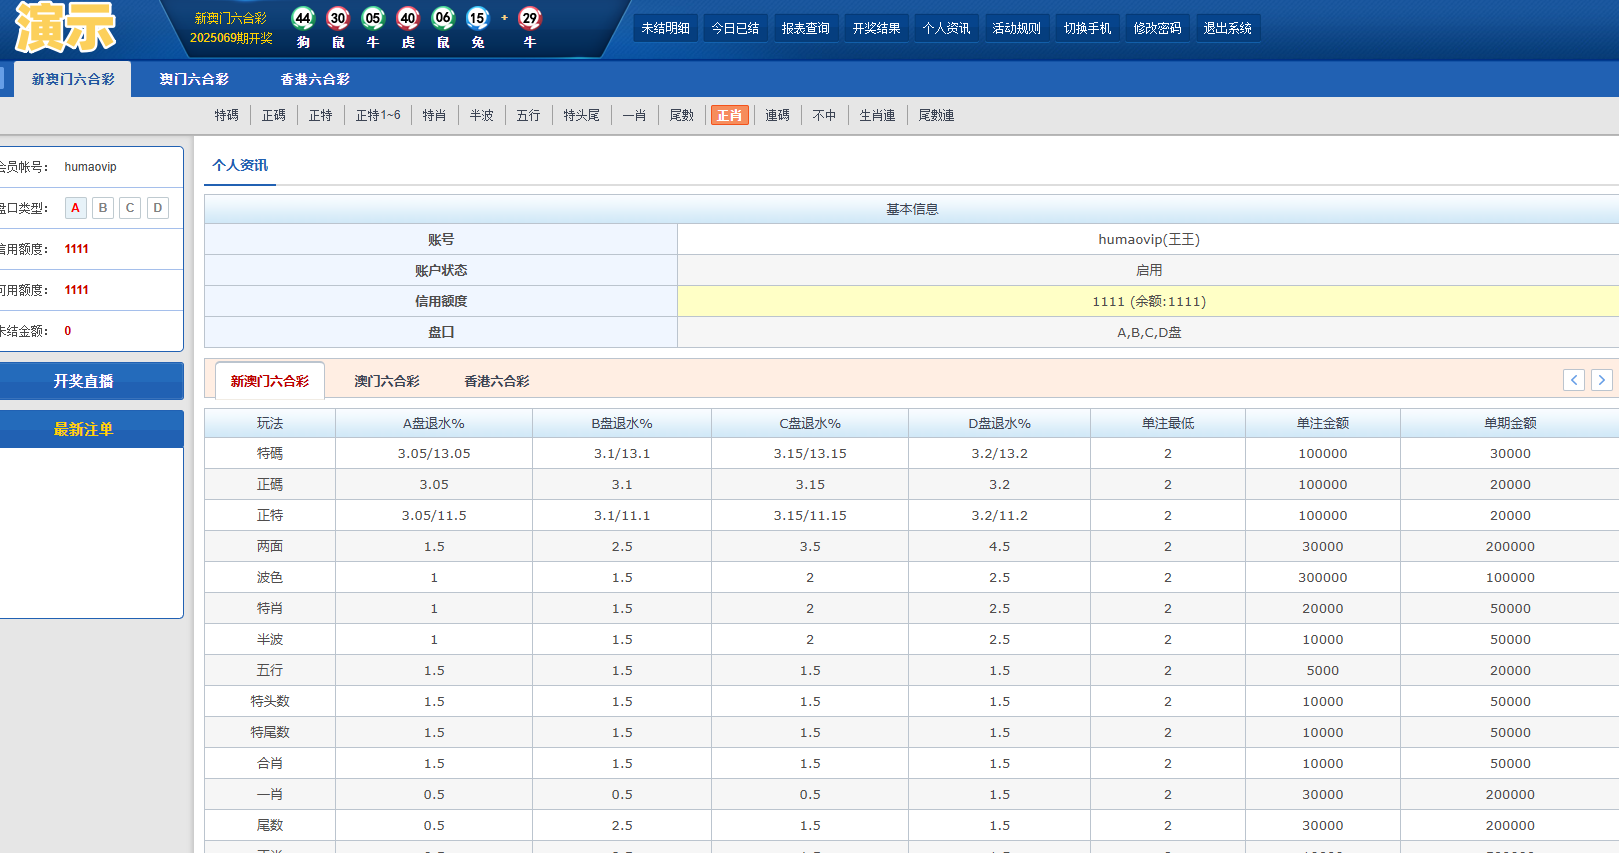This screenshot has height=853, width=1619.
Task: Click lottery ball number 15
Action: [478, 18]
